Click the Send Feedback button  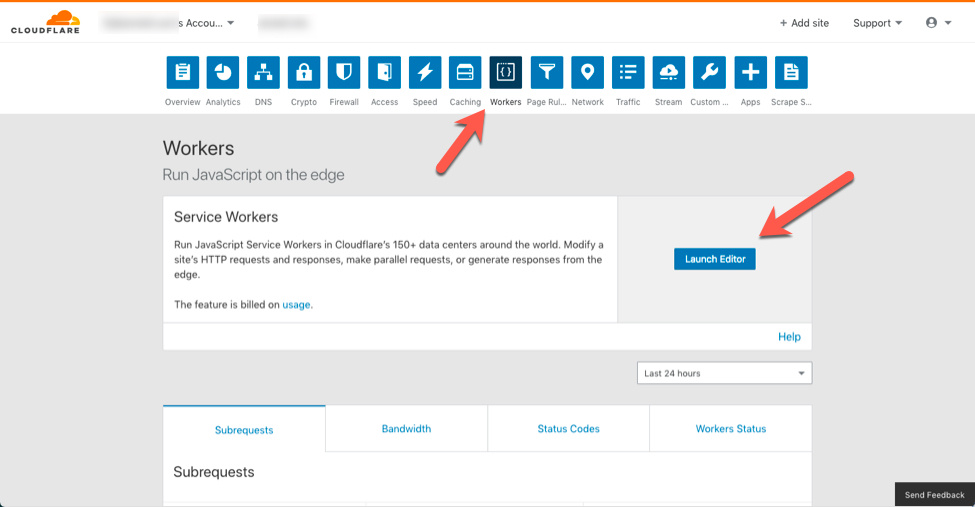click(934, 495)
